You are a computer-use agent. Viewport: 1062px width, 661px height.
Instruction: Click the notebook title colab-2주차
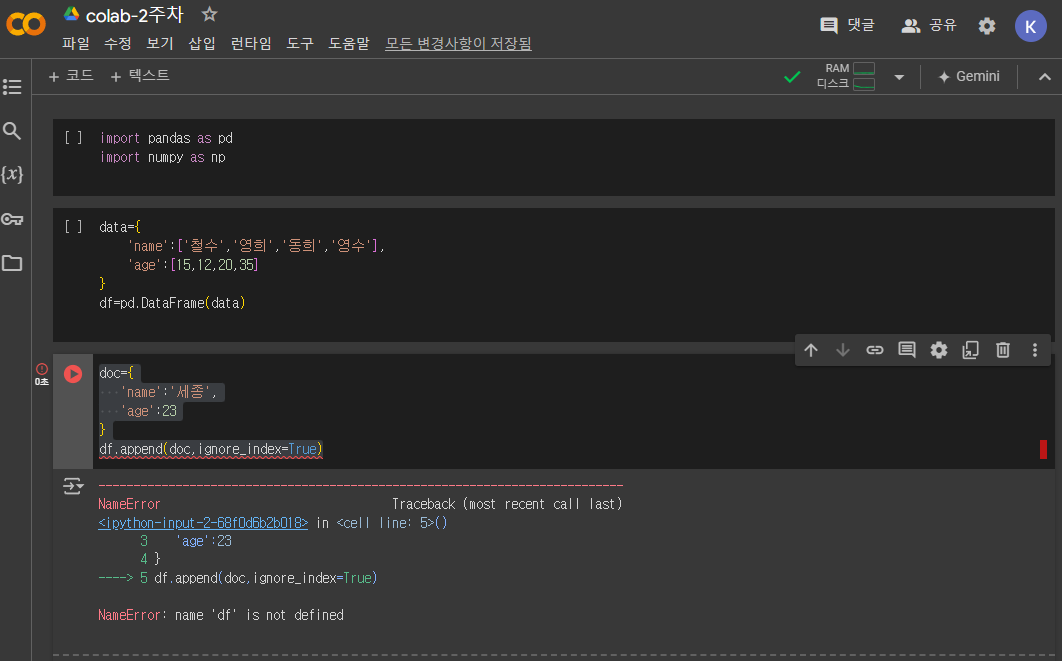135,15
